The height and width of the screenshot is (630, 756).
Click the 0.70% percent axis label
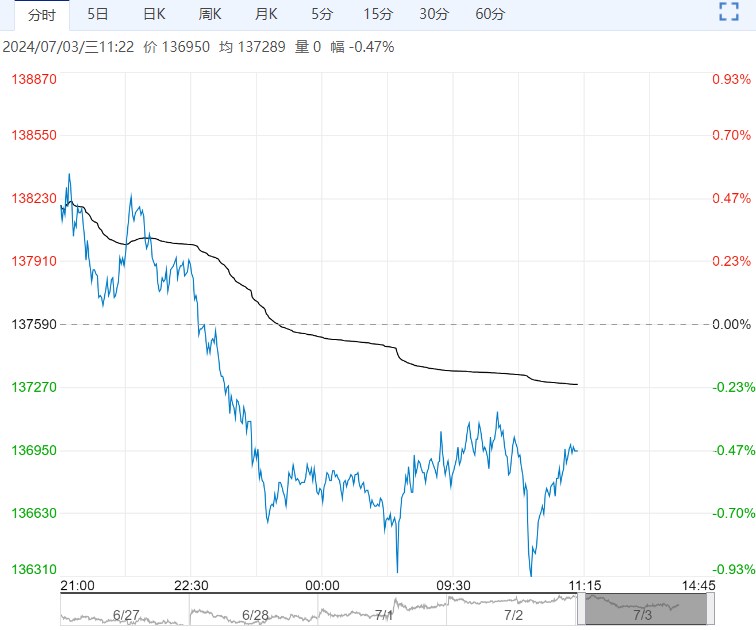coord(732,135)
